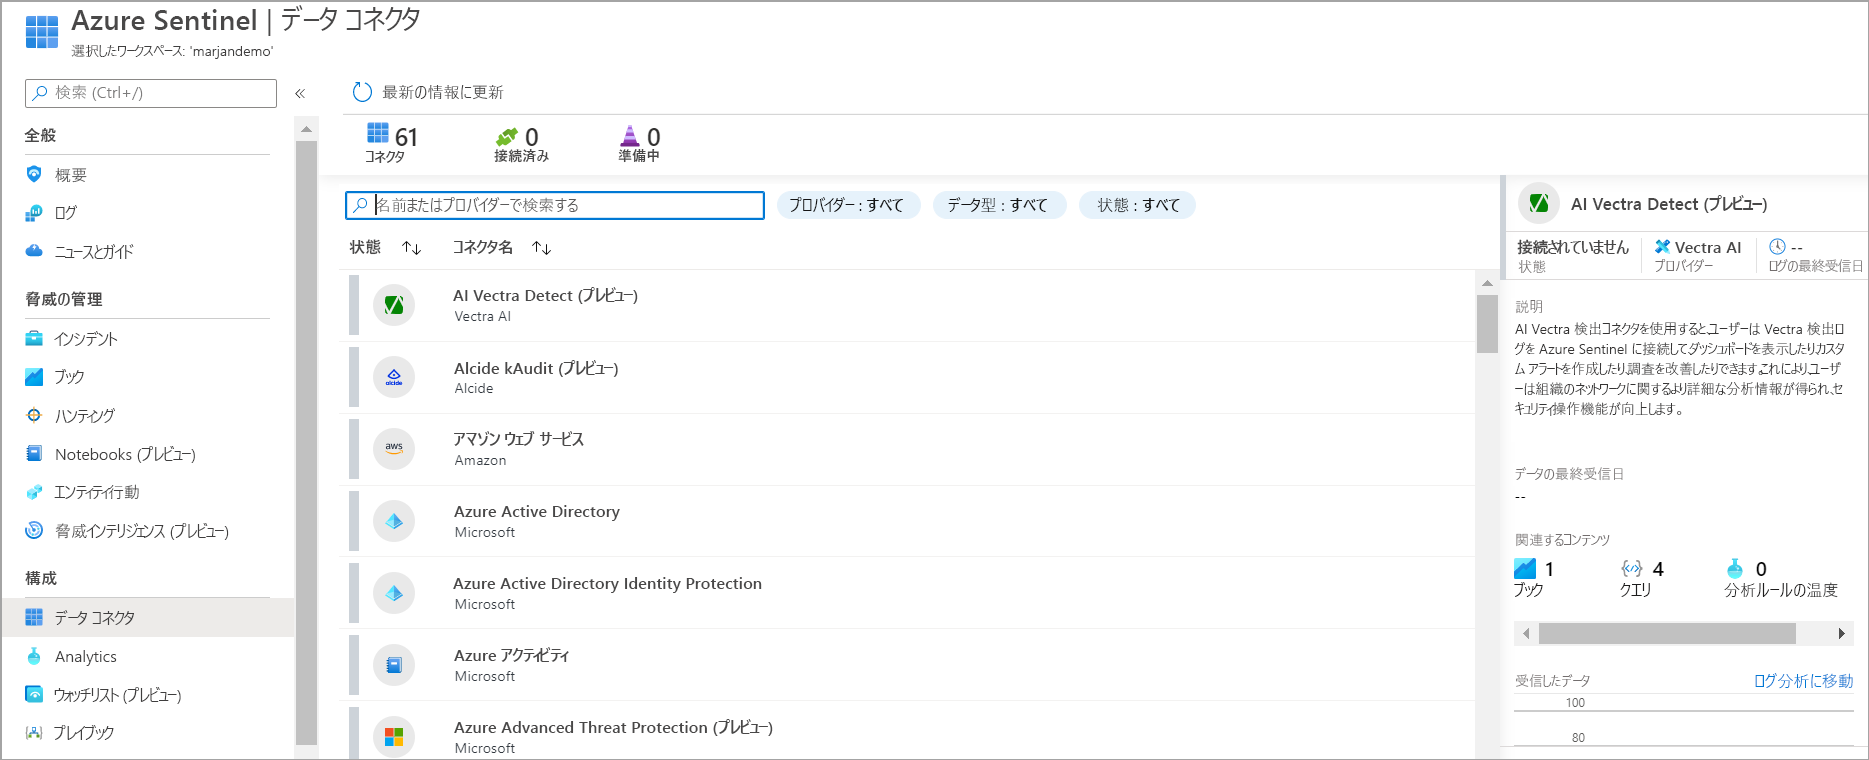
Task: Select the Alcide kAudit connector icon
Action: coord(394,377)
